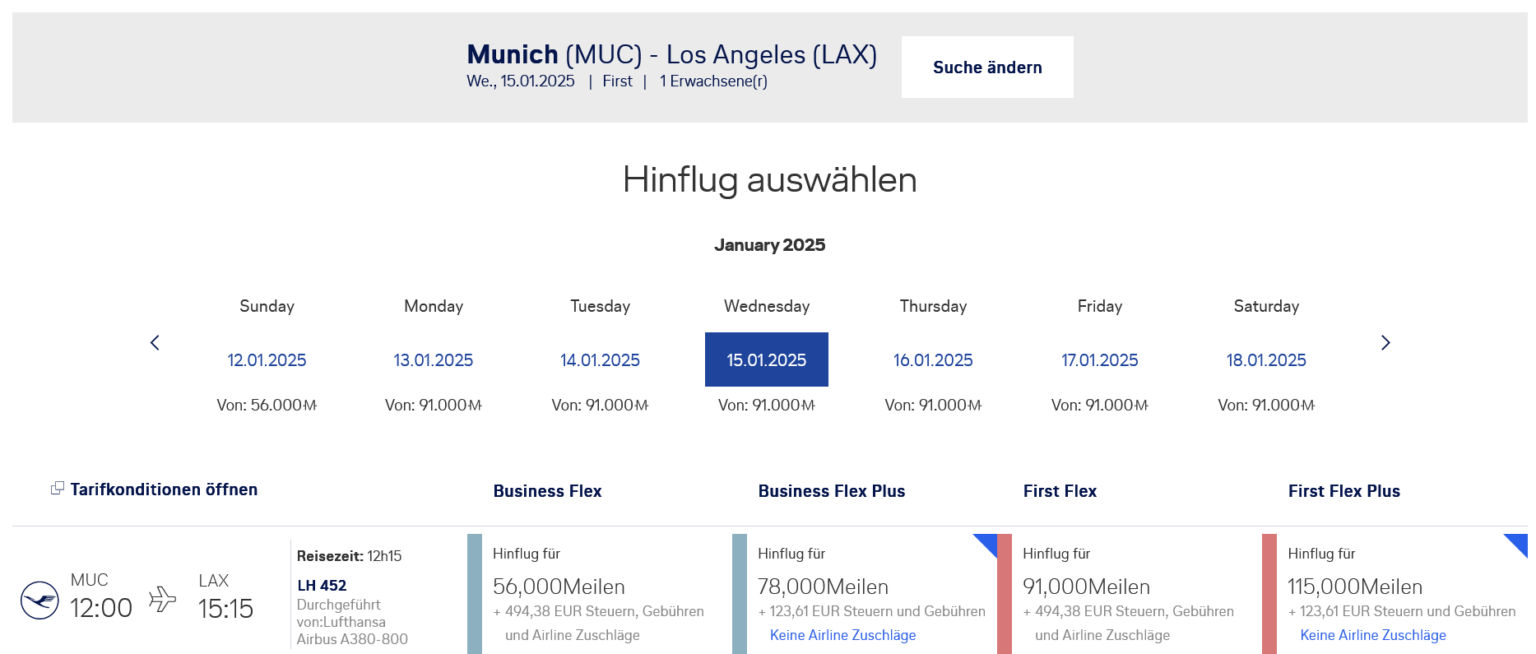Click blue corner marker on Business Flex Plus
Image resolution: width=1536 pixels, height=654 pixels.
(986, 543)
